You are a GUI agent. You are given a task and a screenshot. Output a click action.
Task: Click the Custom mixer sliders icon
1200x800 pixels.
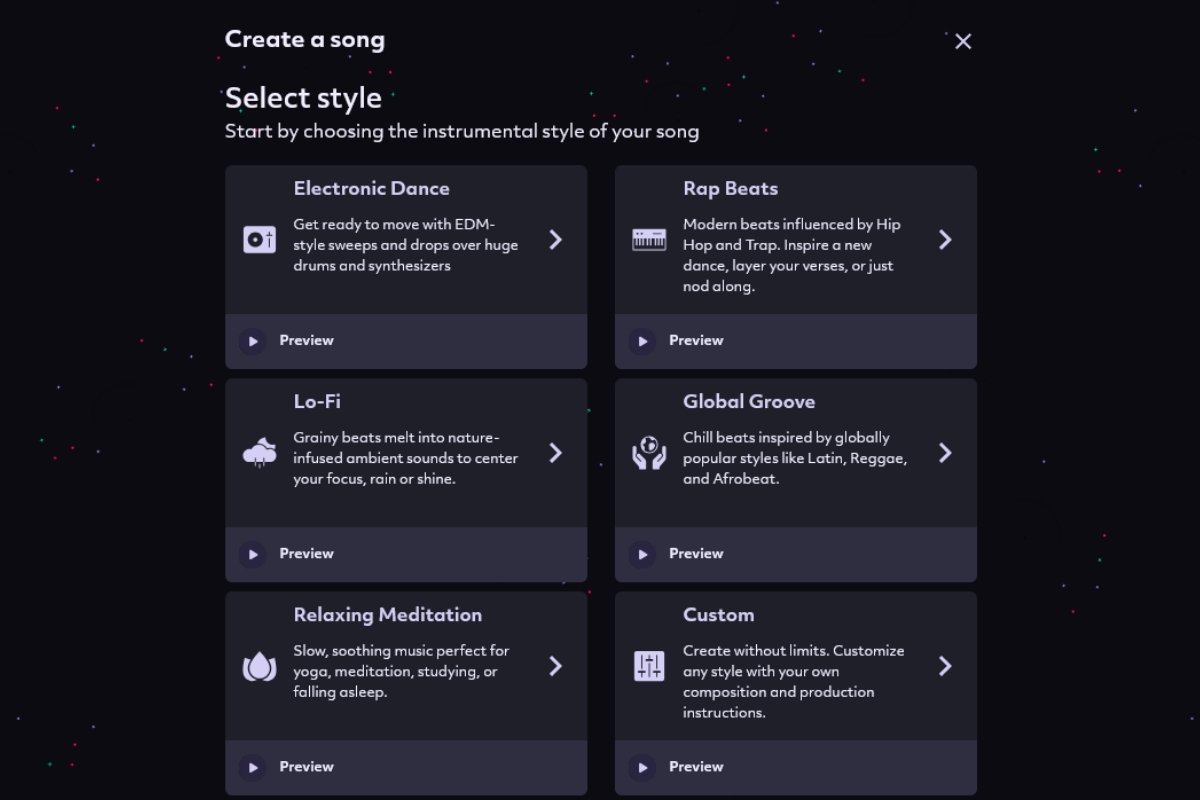coord(649,666)
